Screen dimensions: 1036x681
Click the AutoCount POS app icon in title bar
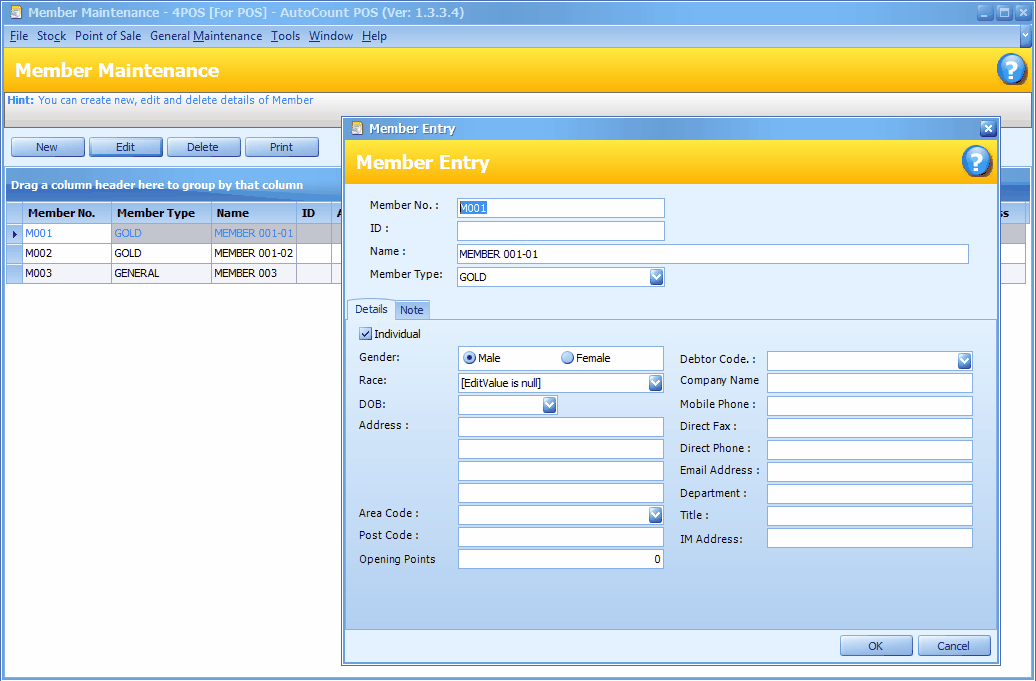(x=16, y=13)
